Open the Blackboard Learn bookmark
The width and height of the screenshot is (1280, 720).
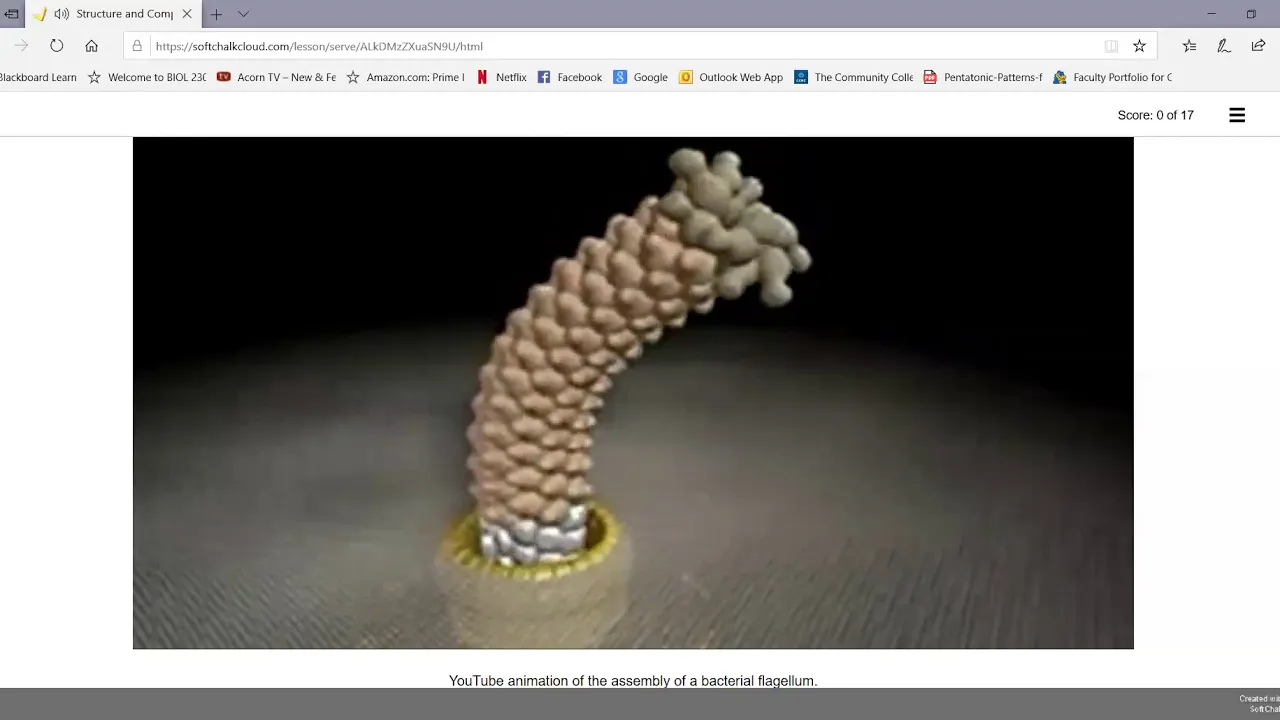click(38, 77)
